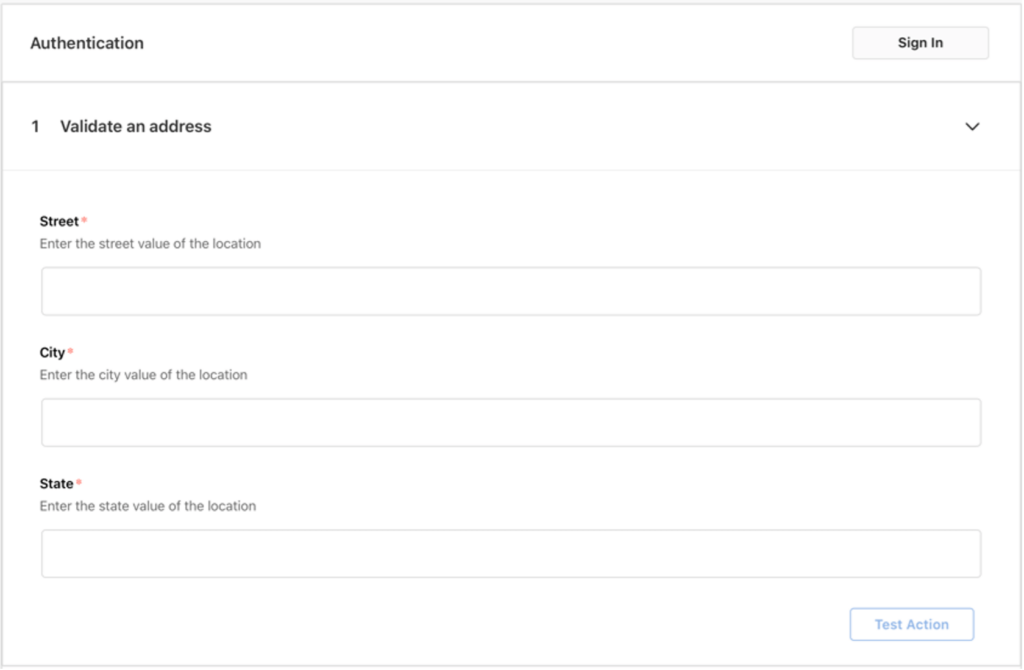Image resolution: width=1024 pixels, height=670 pixels.
Task: Click the State field label
Action: tap(57, 484)
